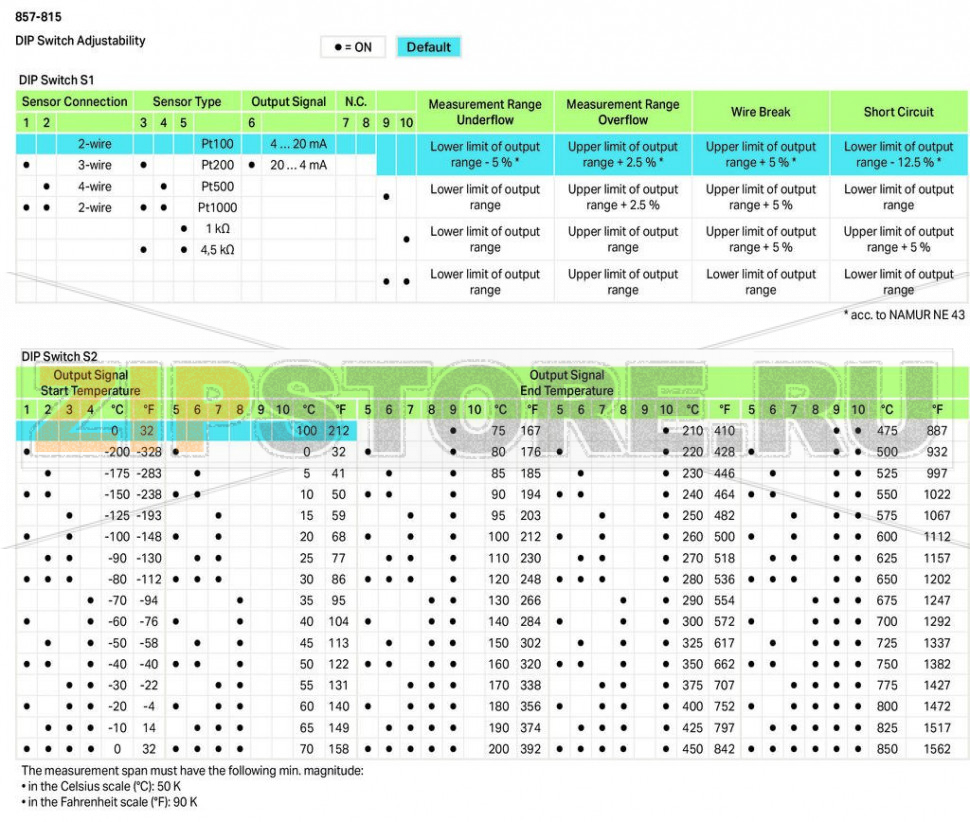Select the "DIP Switch S2" table title
The height and width of the screenshot is (822, 970).
tap(59, 356)
